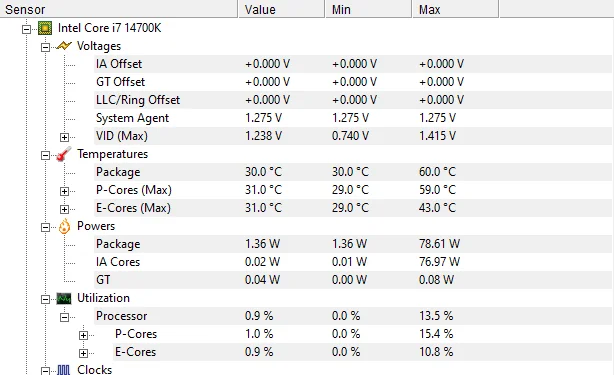
Task: Click the 43.0 °C E-Cores max temperature
Action: [437, 208]
